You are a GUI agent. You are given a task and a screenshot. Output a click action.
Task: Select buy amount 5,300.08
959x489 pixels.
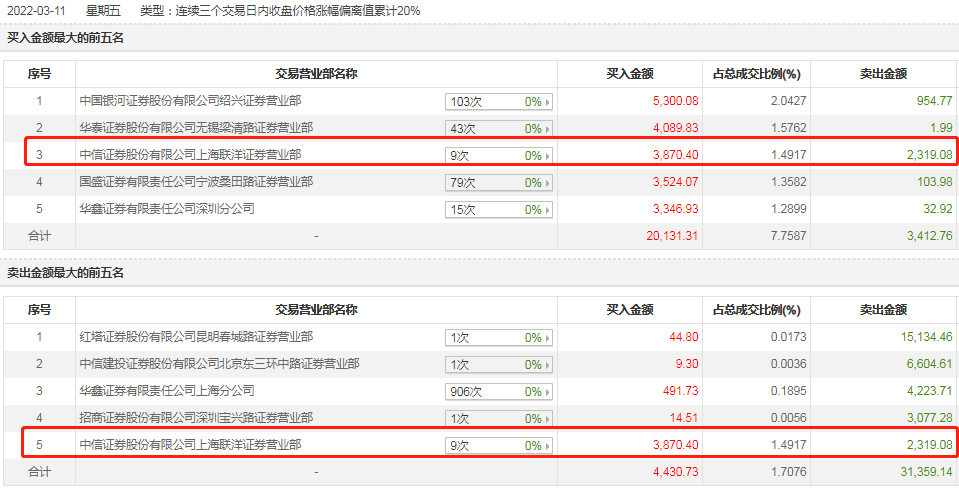click(x=675, y=101)
